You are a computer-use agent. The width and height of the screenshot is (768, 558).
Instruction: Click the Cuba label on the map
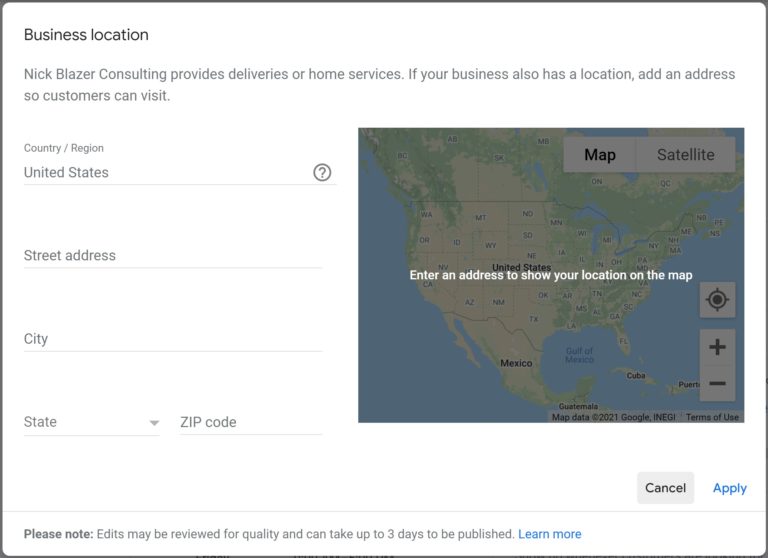tap(636, 375)
